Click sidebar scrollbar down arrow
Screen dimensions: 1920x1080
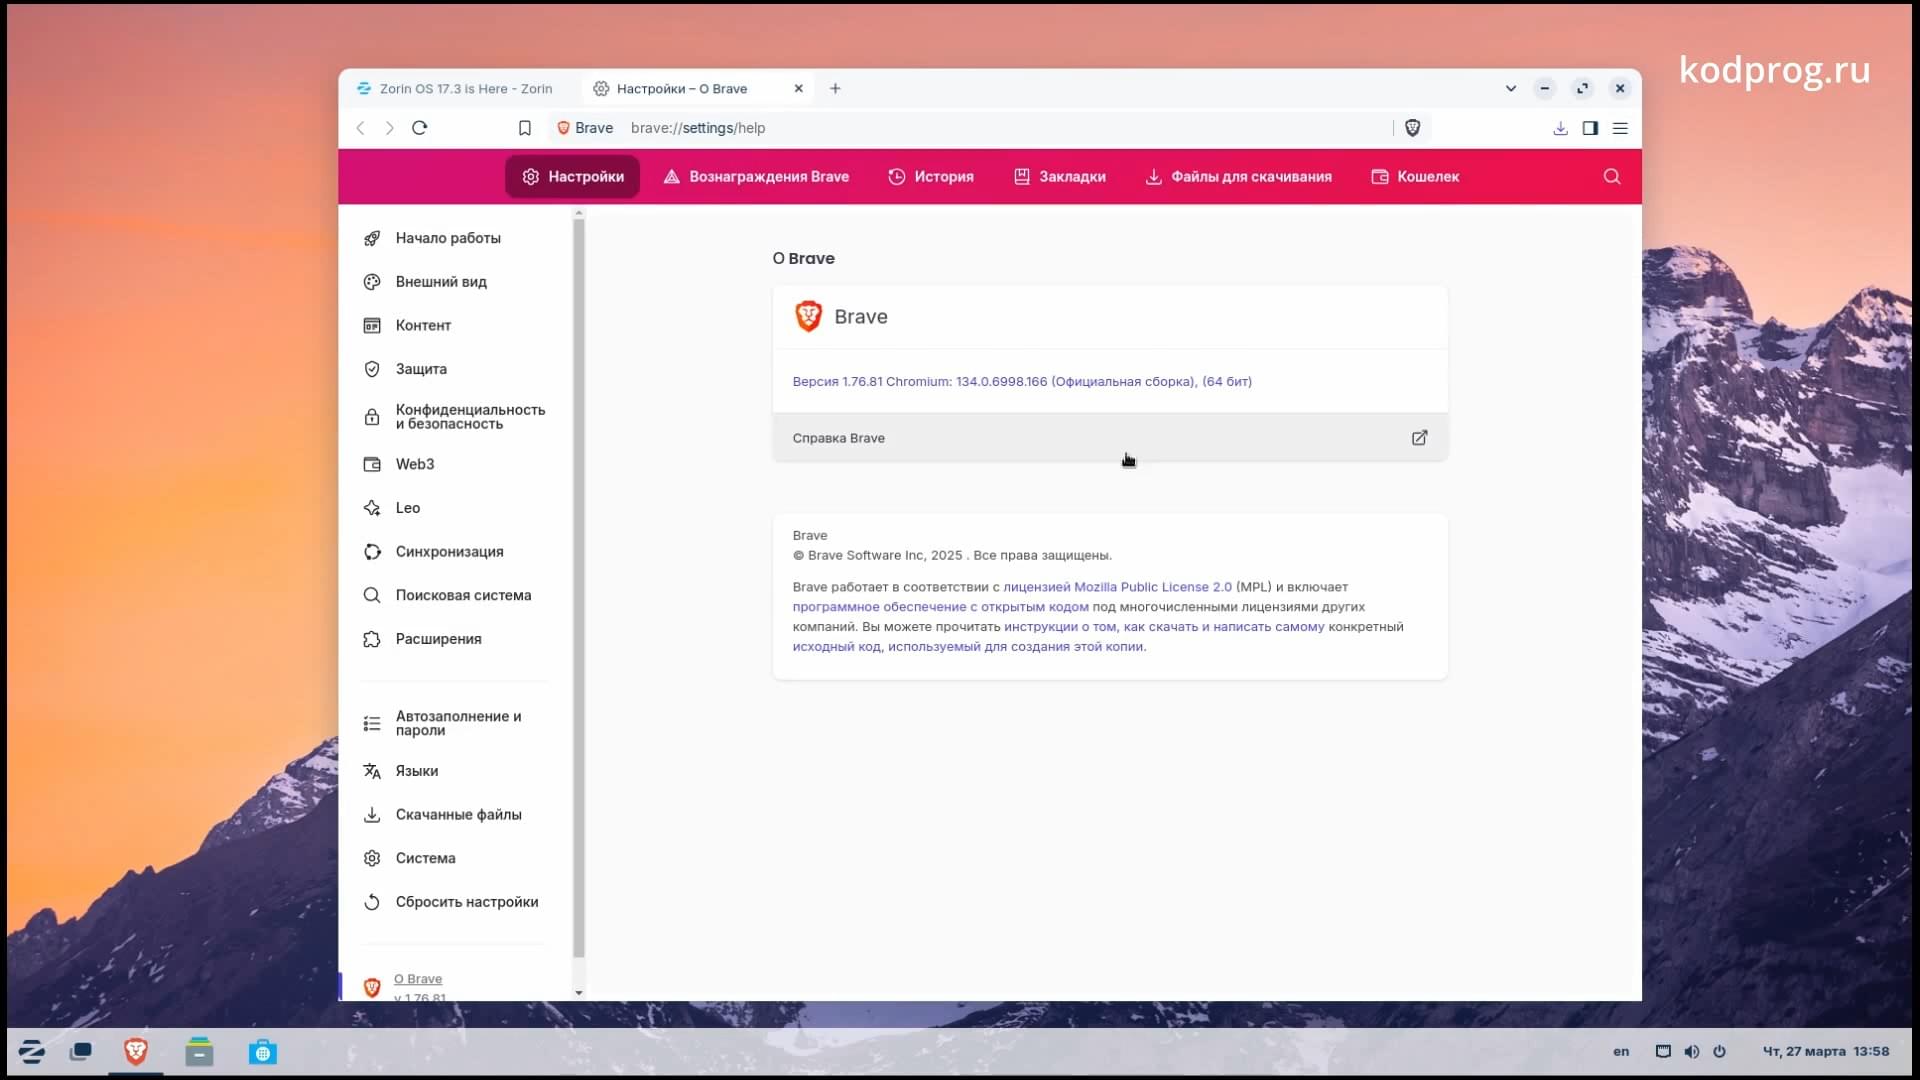pyautogui.click(x=579, y=993)
